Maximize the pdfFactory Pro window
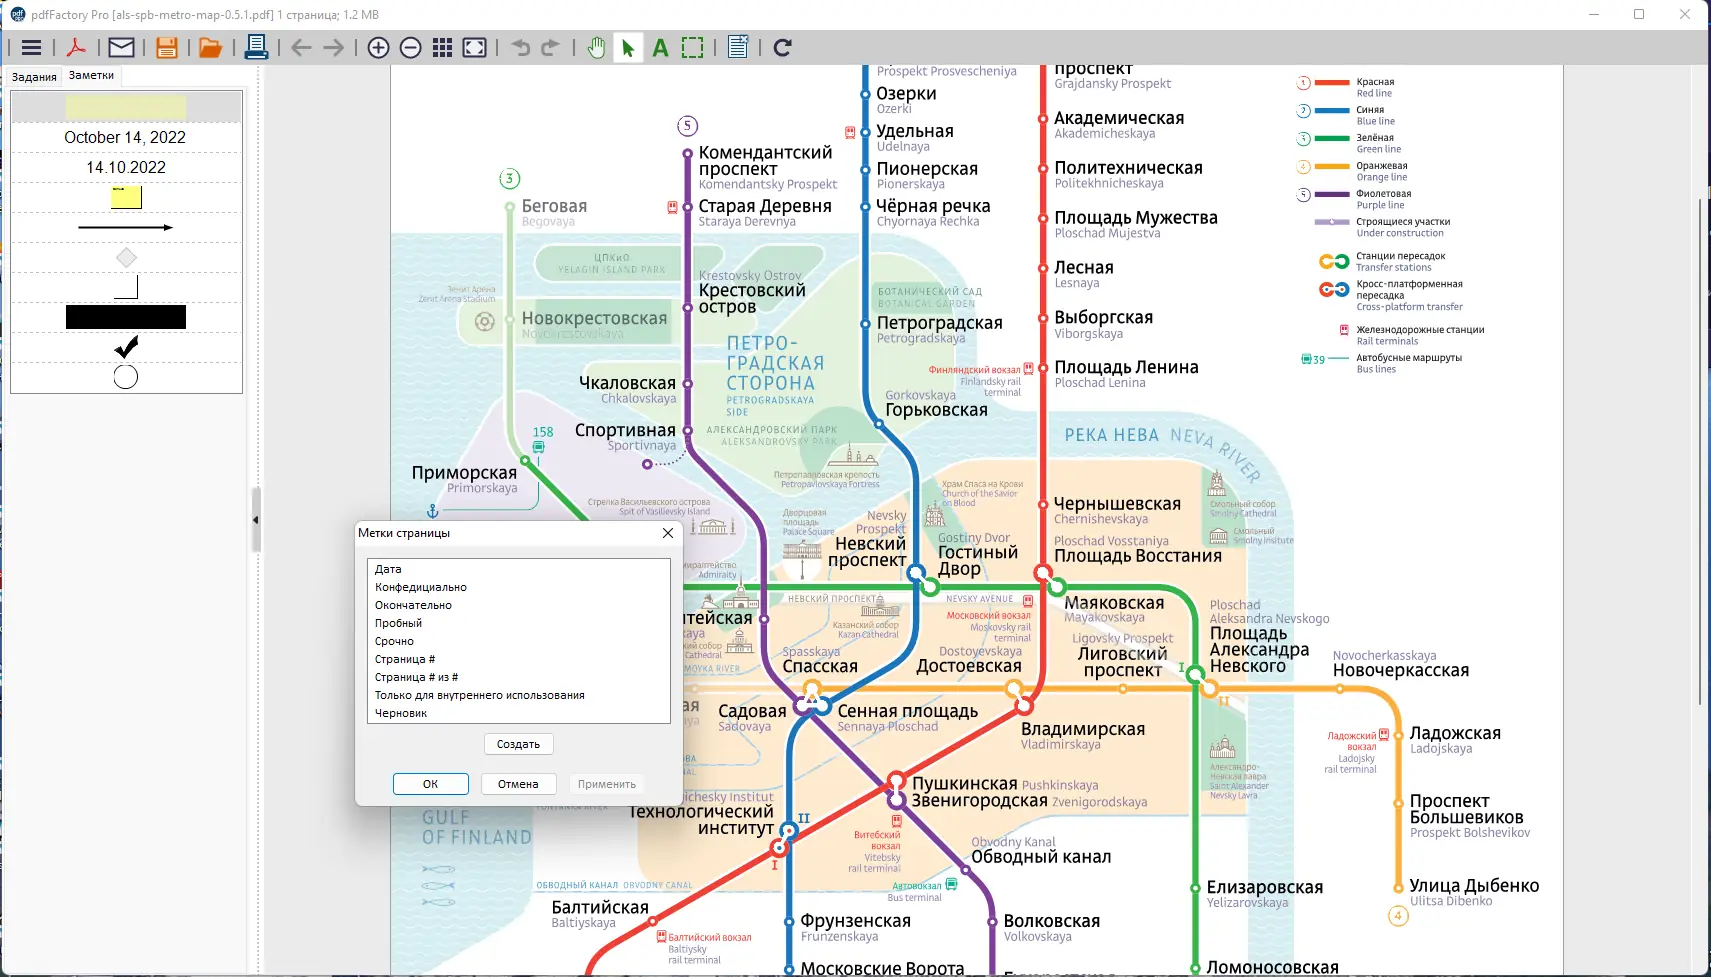The height and width of the screenshot is (977, 1711). point(1639,14)
